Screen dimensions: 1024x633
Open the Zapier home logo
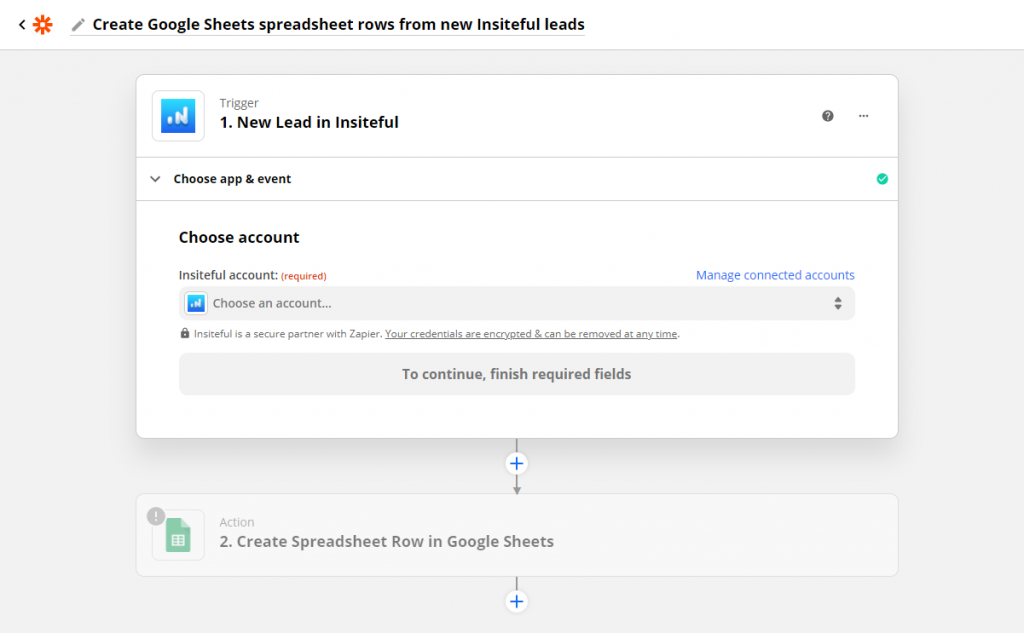coord(42,25)
